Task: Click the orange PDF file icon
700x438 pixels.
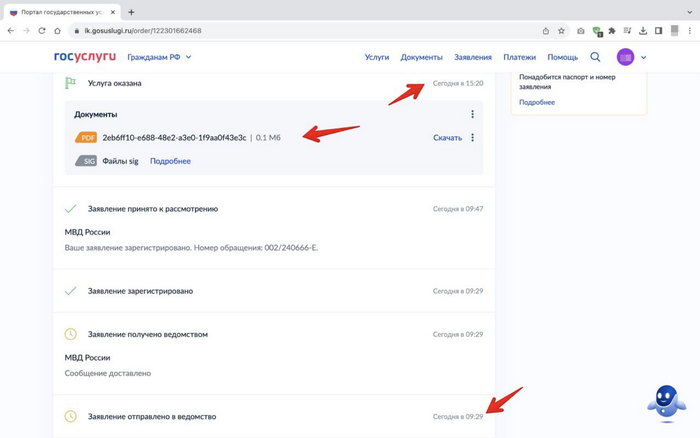Action: 86,138
